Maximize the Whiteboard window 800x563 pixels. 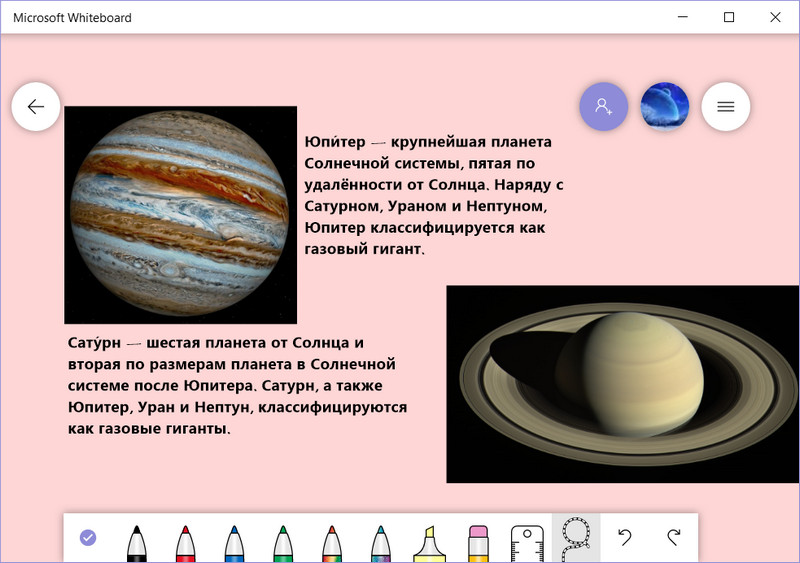pyautogui.click(x=729, y=17)
